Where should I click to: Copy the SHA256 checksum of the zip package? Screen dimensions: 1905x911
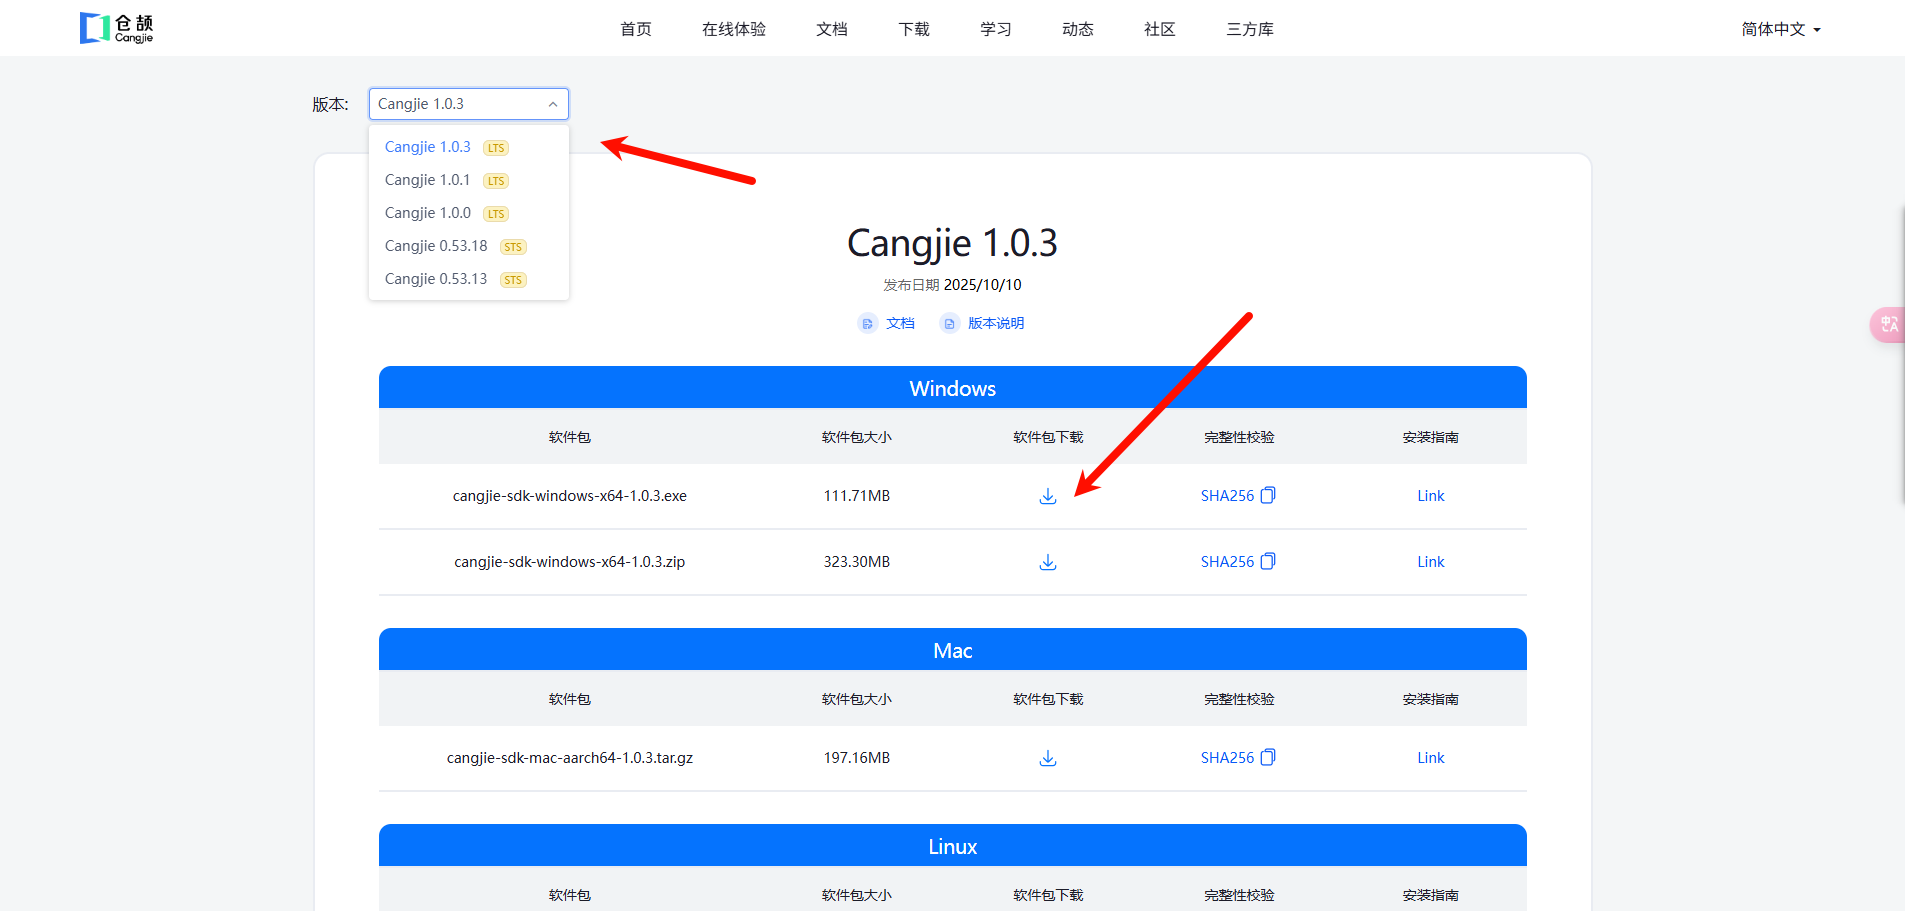point(1268,560)
